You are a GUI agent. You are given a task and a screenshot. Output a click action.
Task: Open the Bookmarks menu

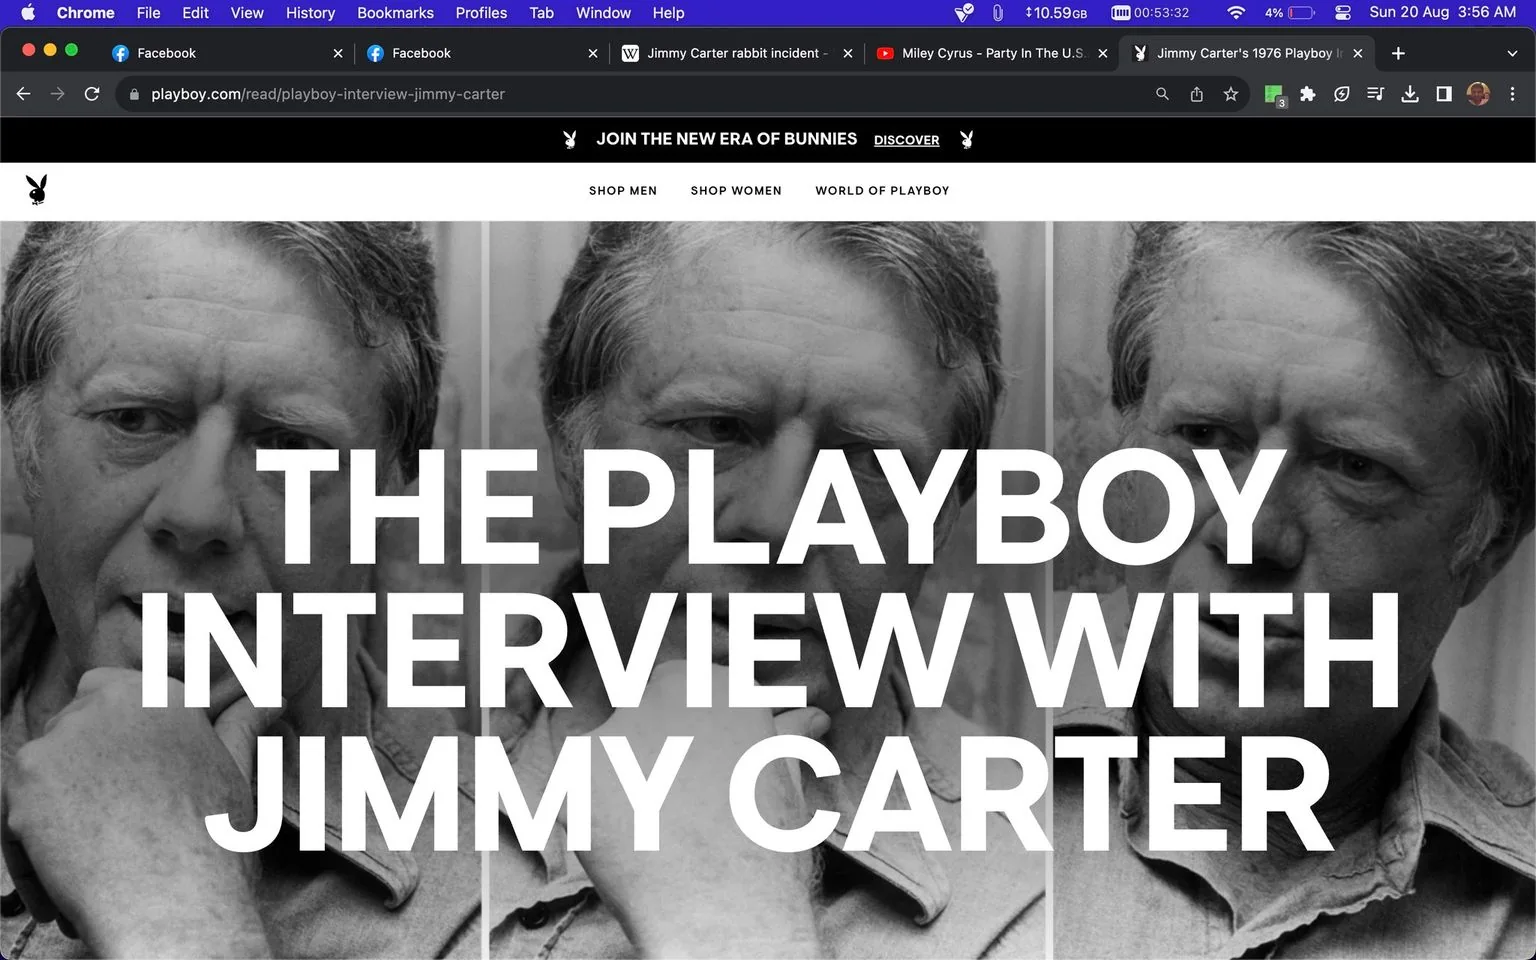(395, 13)
